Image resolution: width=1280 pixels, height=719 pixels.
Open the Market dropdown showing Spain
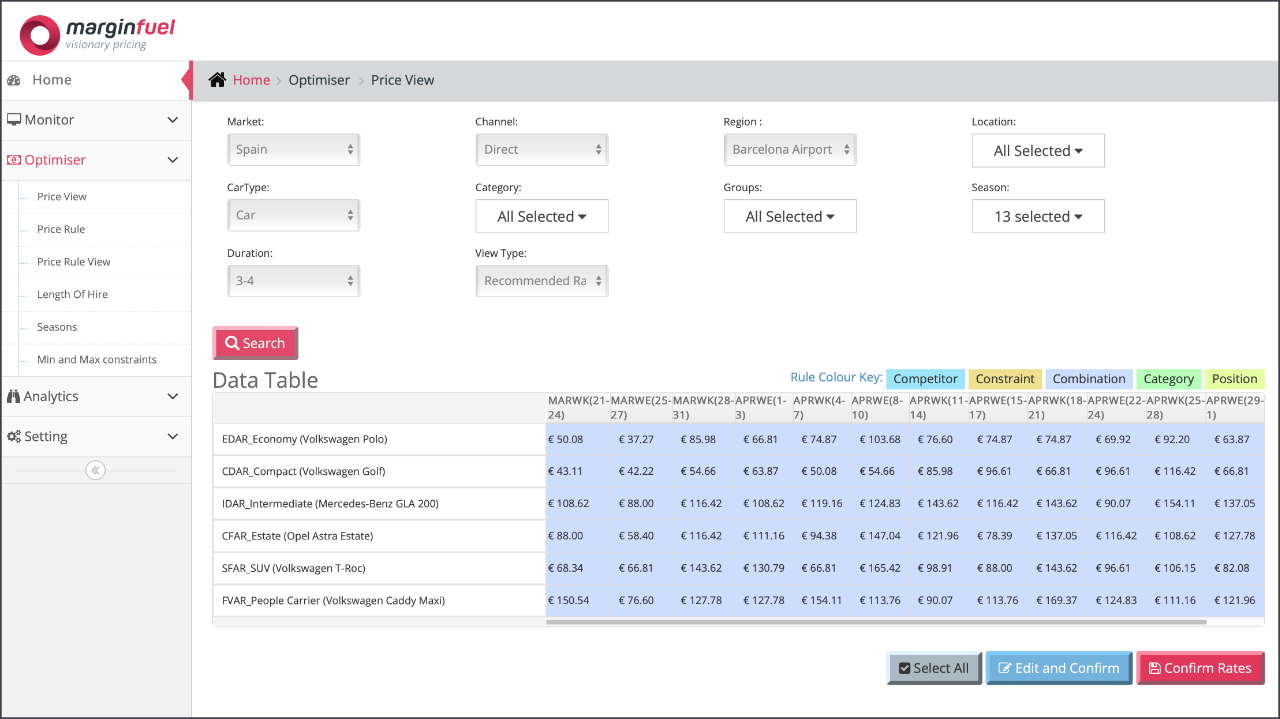pyautogui.click(x=293, y=149)
